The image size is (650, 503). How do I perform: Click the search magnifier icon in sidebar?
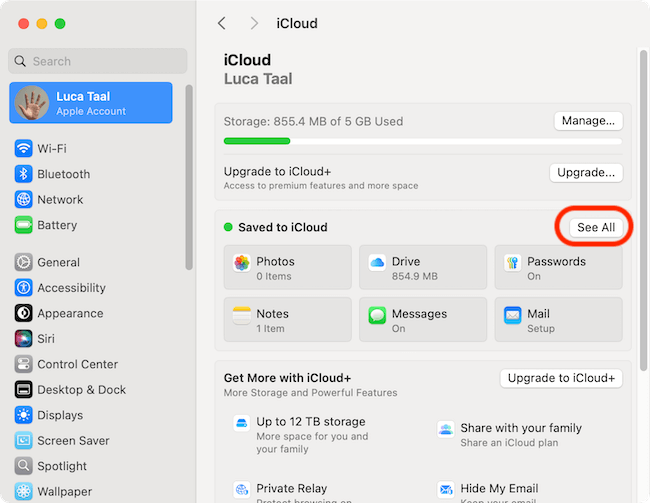20,61
